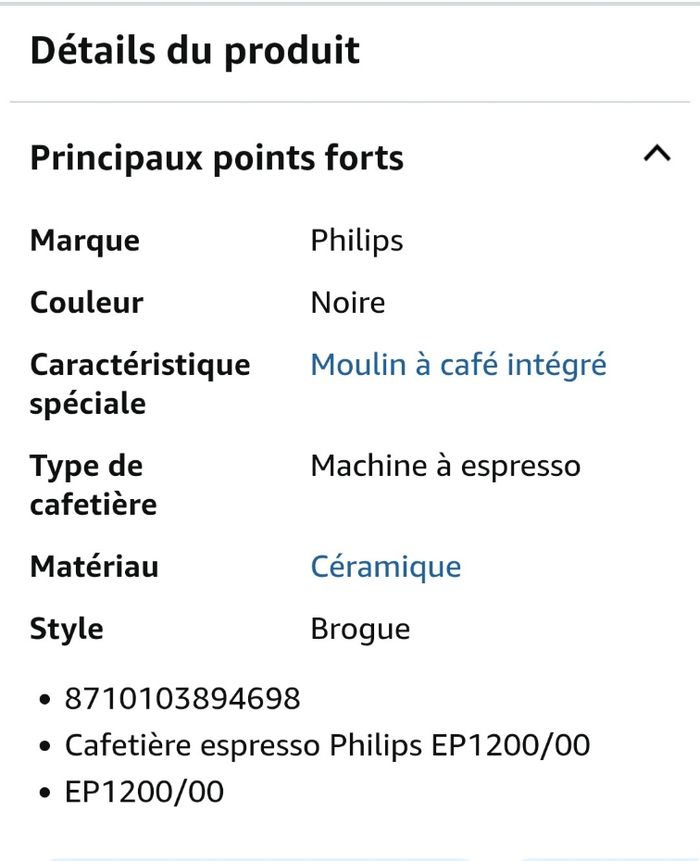Viewport: 700px width, 861px height.
Task: Select Machine à espresso value
Action: pos(446,465)
